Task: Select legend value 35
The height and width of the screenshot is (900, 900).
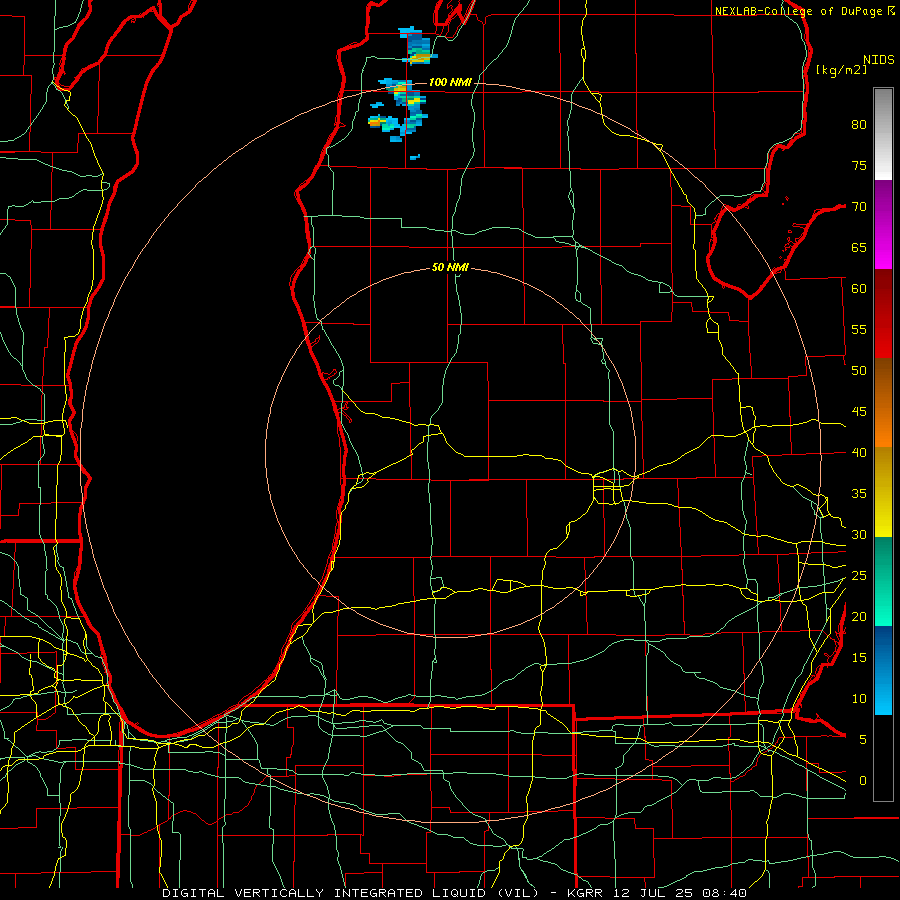Action: (859, 494)
